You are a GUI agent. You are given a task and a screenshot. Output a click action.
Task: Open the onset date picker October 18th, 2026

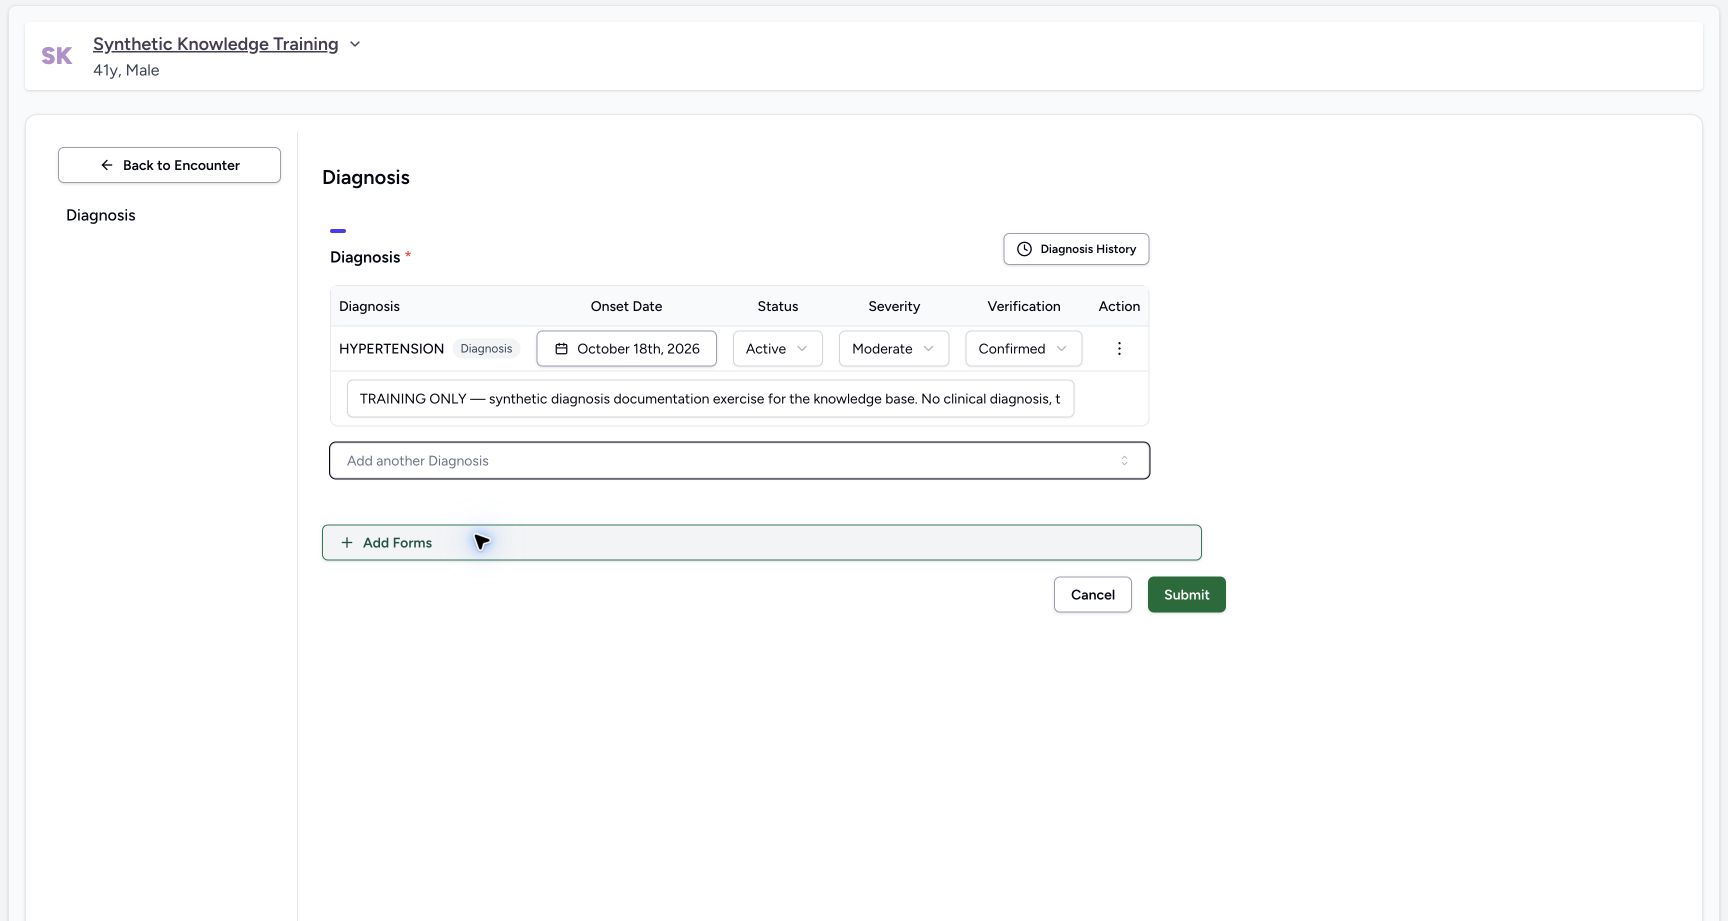point(627,349)
